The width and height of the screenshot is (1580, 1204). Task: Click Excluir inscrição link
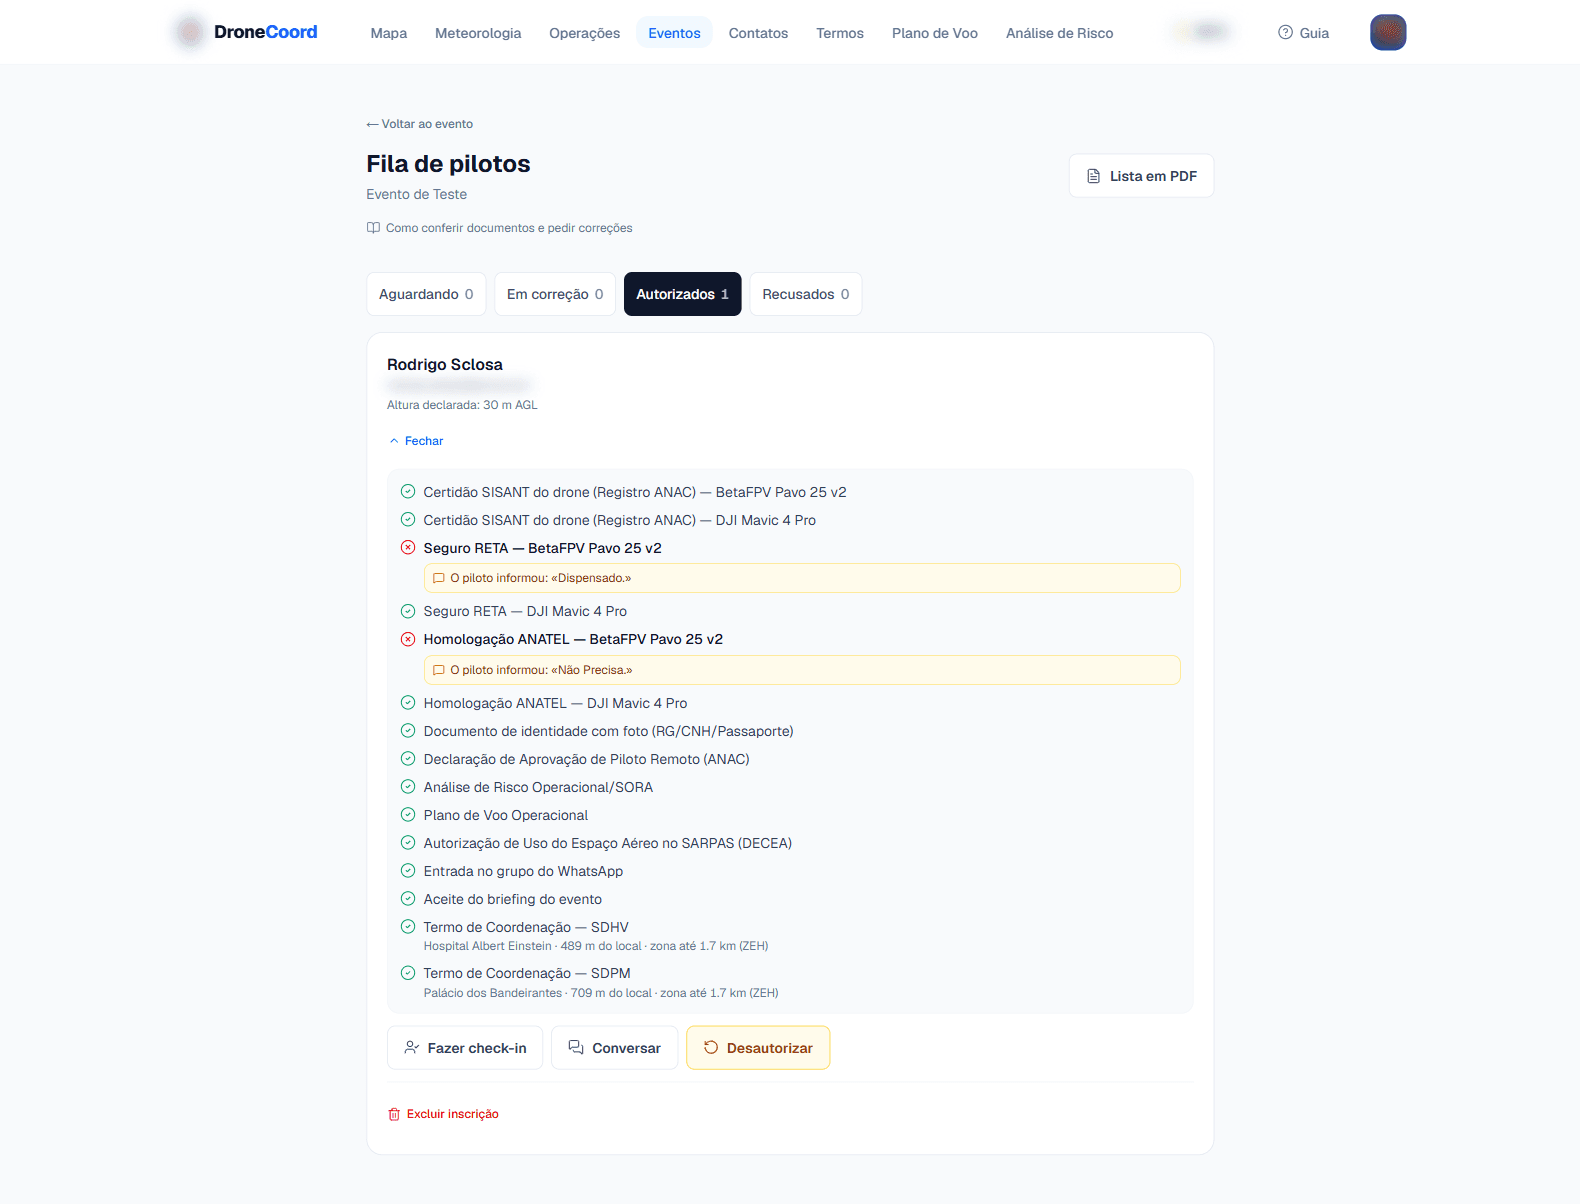pyautogui.click(x=443, y=1114)
